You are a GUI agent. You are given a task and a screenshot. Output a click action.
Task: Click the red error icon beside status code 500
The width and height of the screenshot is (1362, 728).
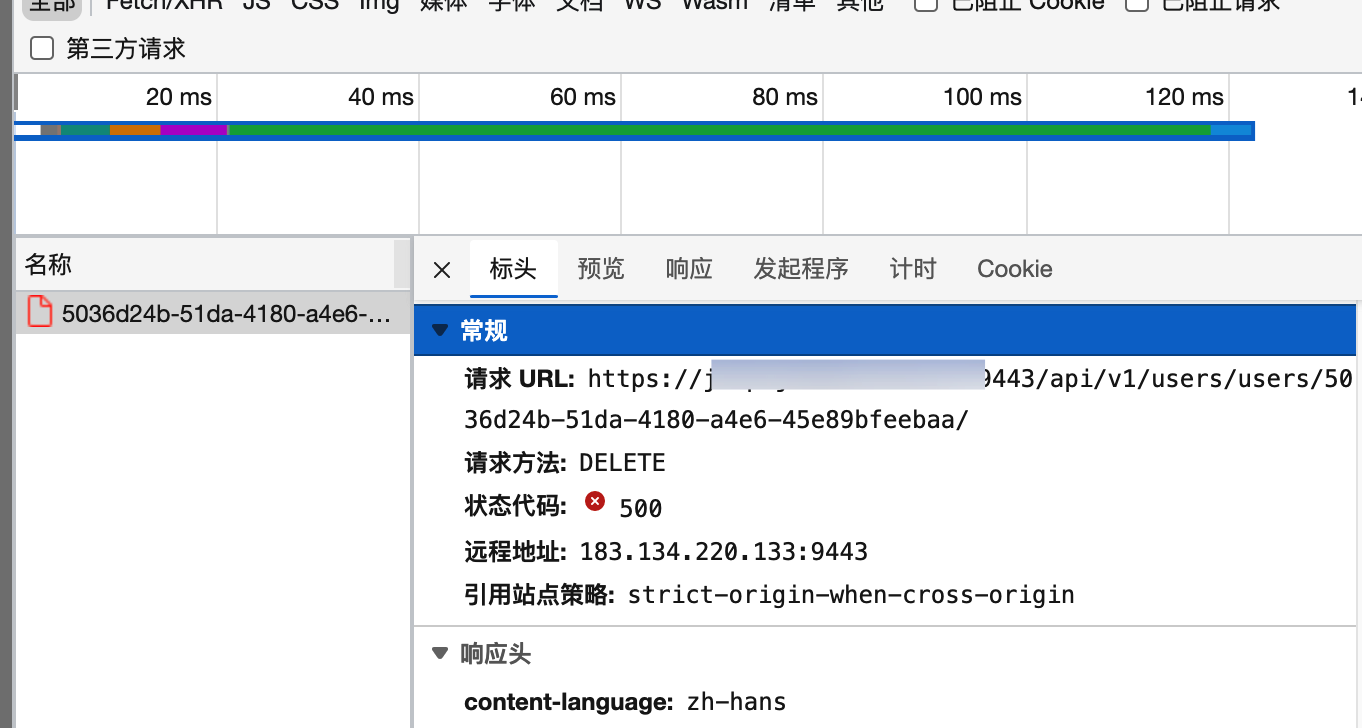click(595, 501)
